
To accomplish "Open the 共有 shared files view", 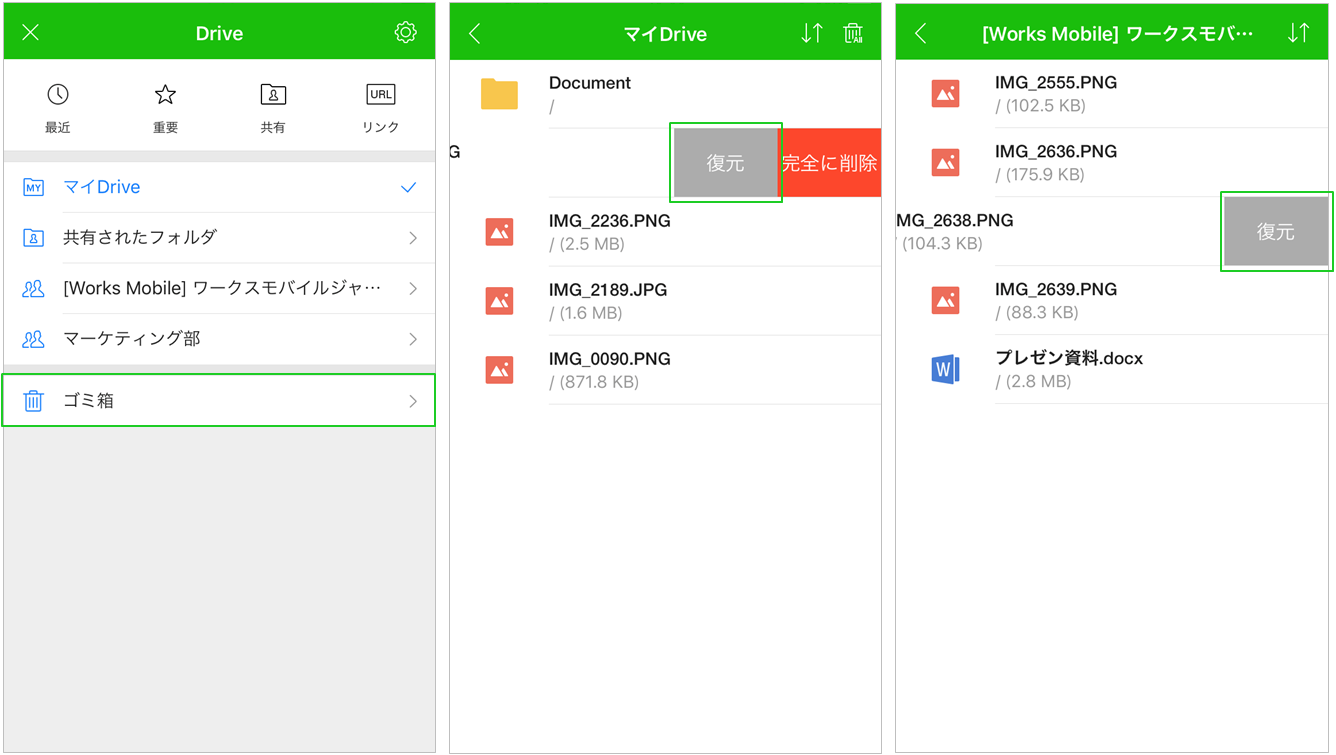I will pos(273,107).
